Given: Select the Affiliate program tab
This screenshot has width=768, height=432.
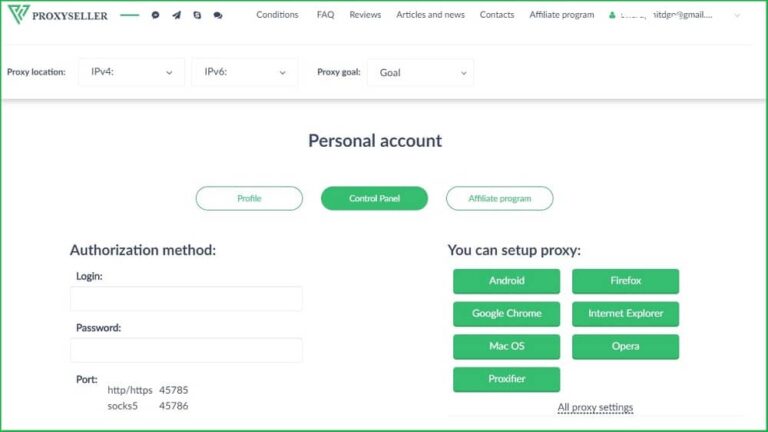Looking at the screenshot, I should [x=499, y=198].
